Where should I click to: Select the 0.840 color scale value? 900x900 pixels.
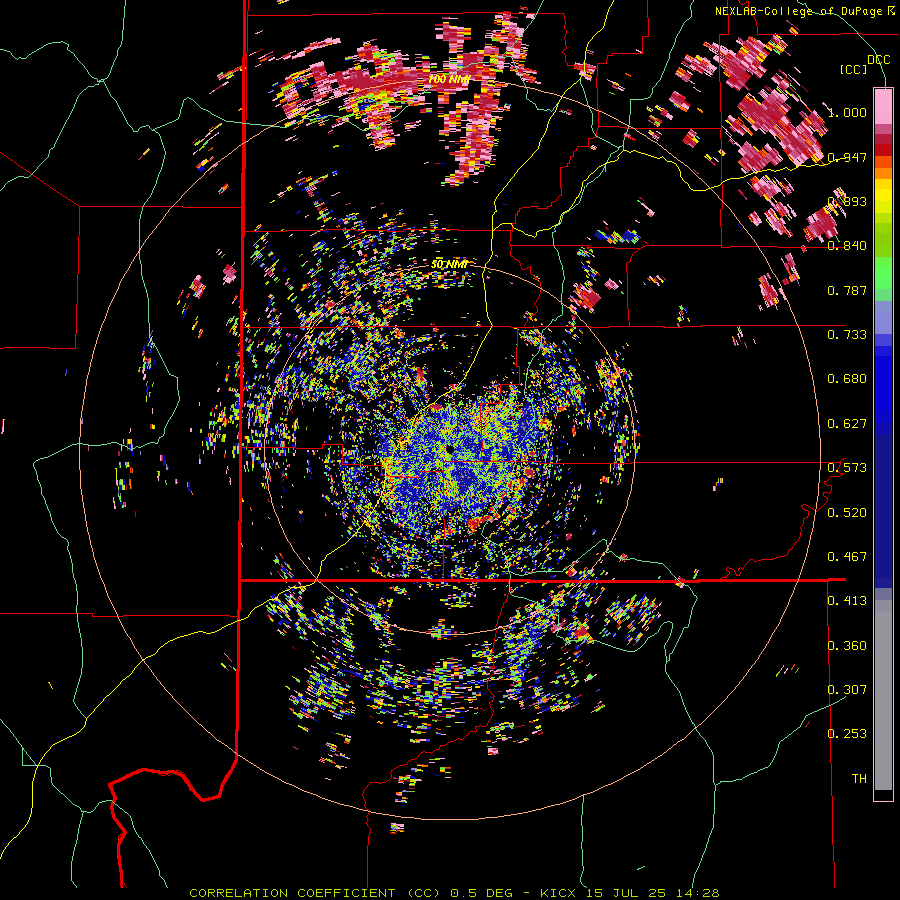[847, 246]
